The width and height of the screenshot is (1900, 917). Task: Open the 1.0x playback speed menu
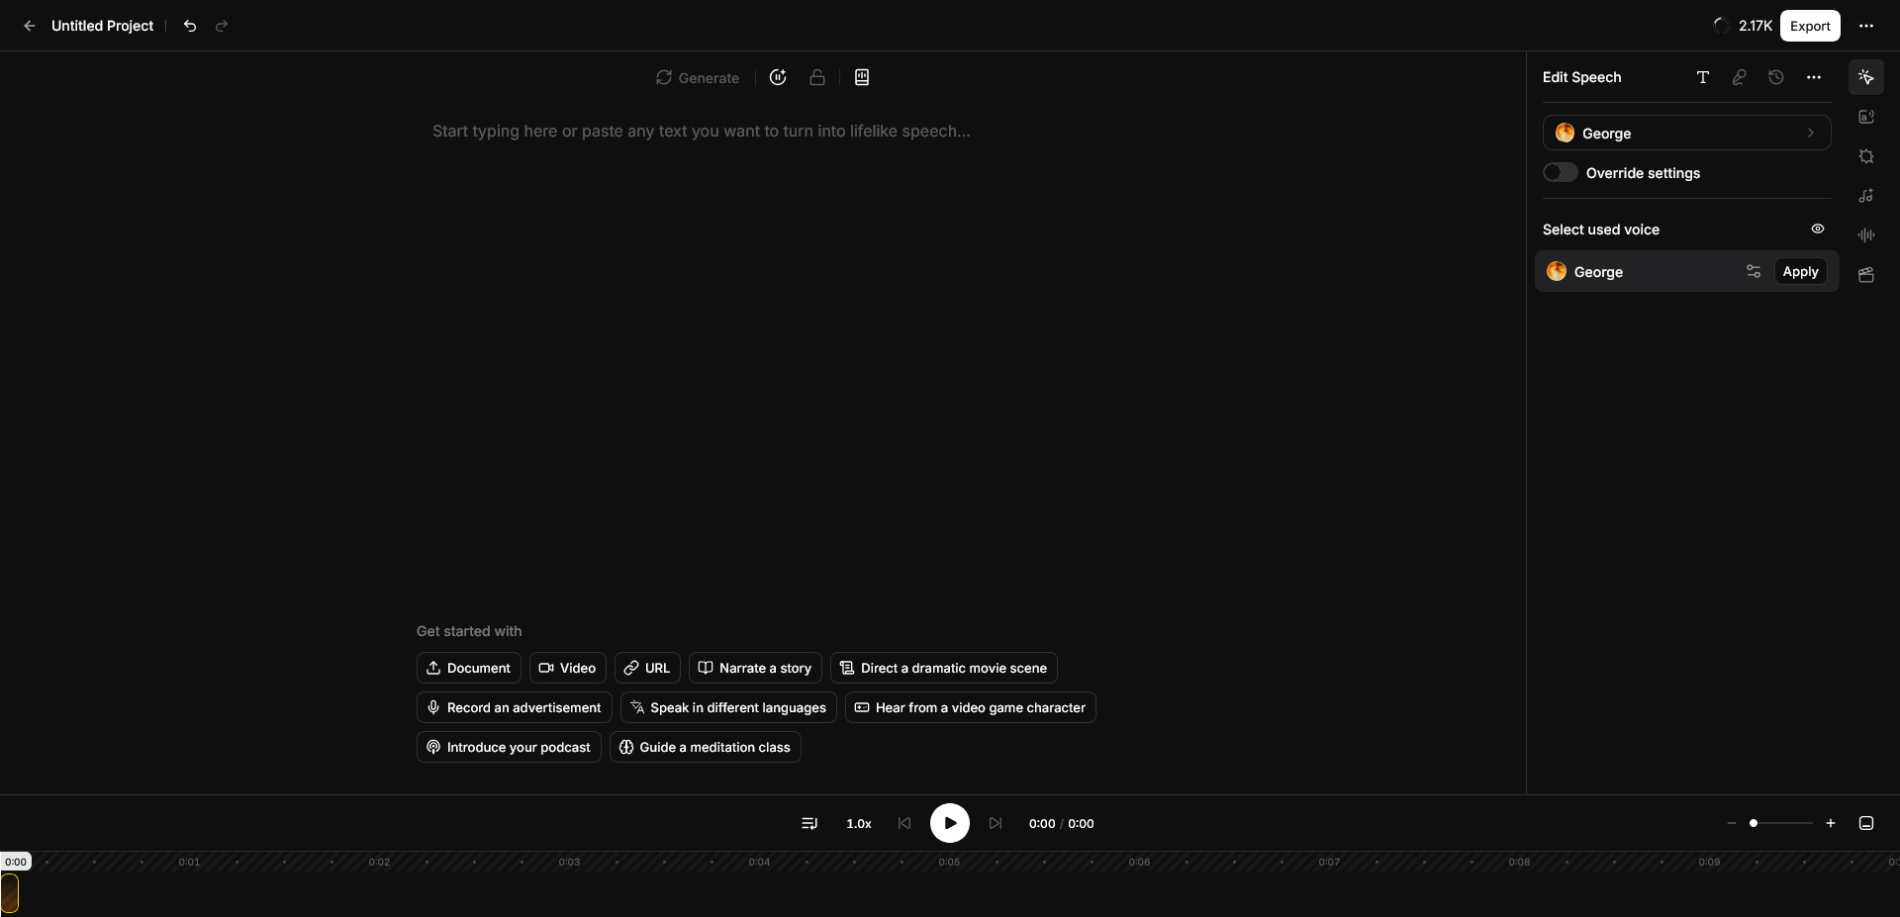point(858,824)
